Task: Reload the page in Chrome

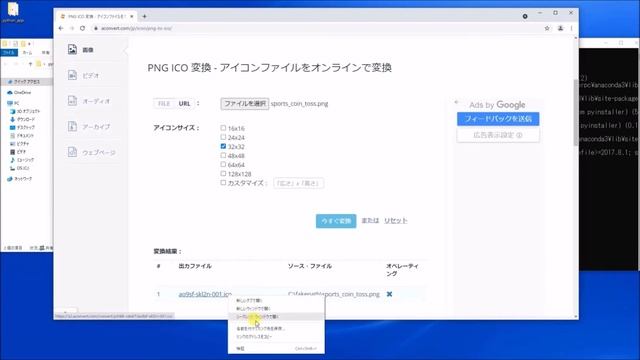Action: coord(82,28)
